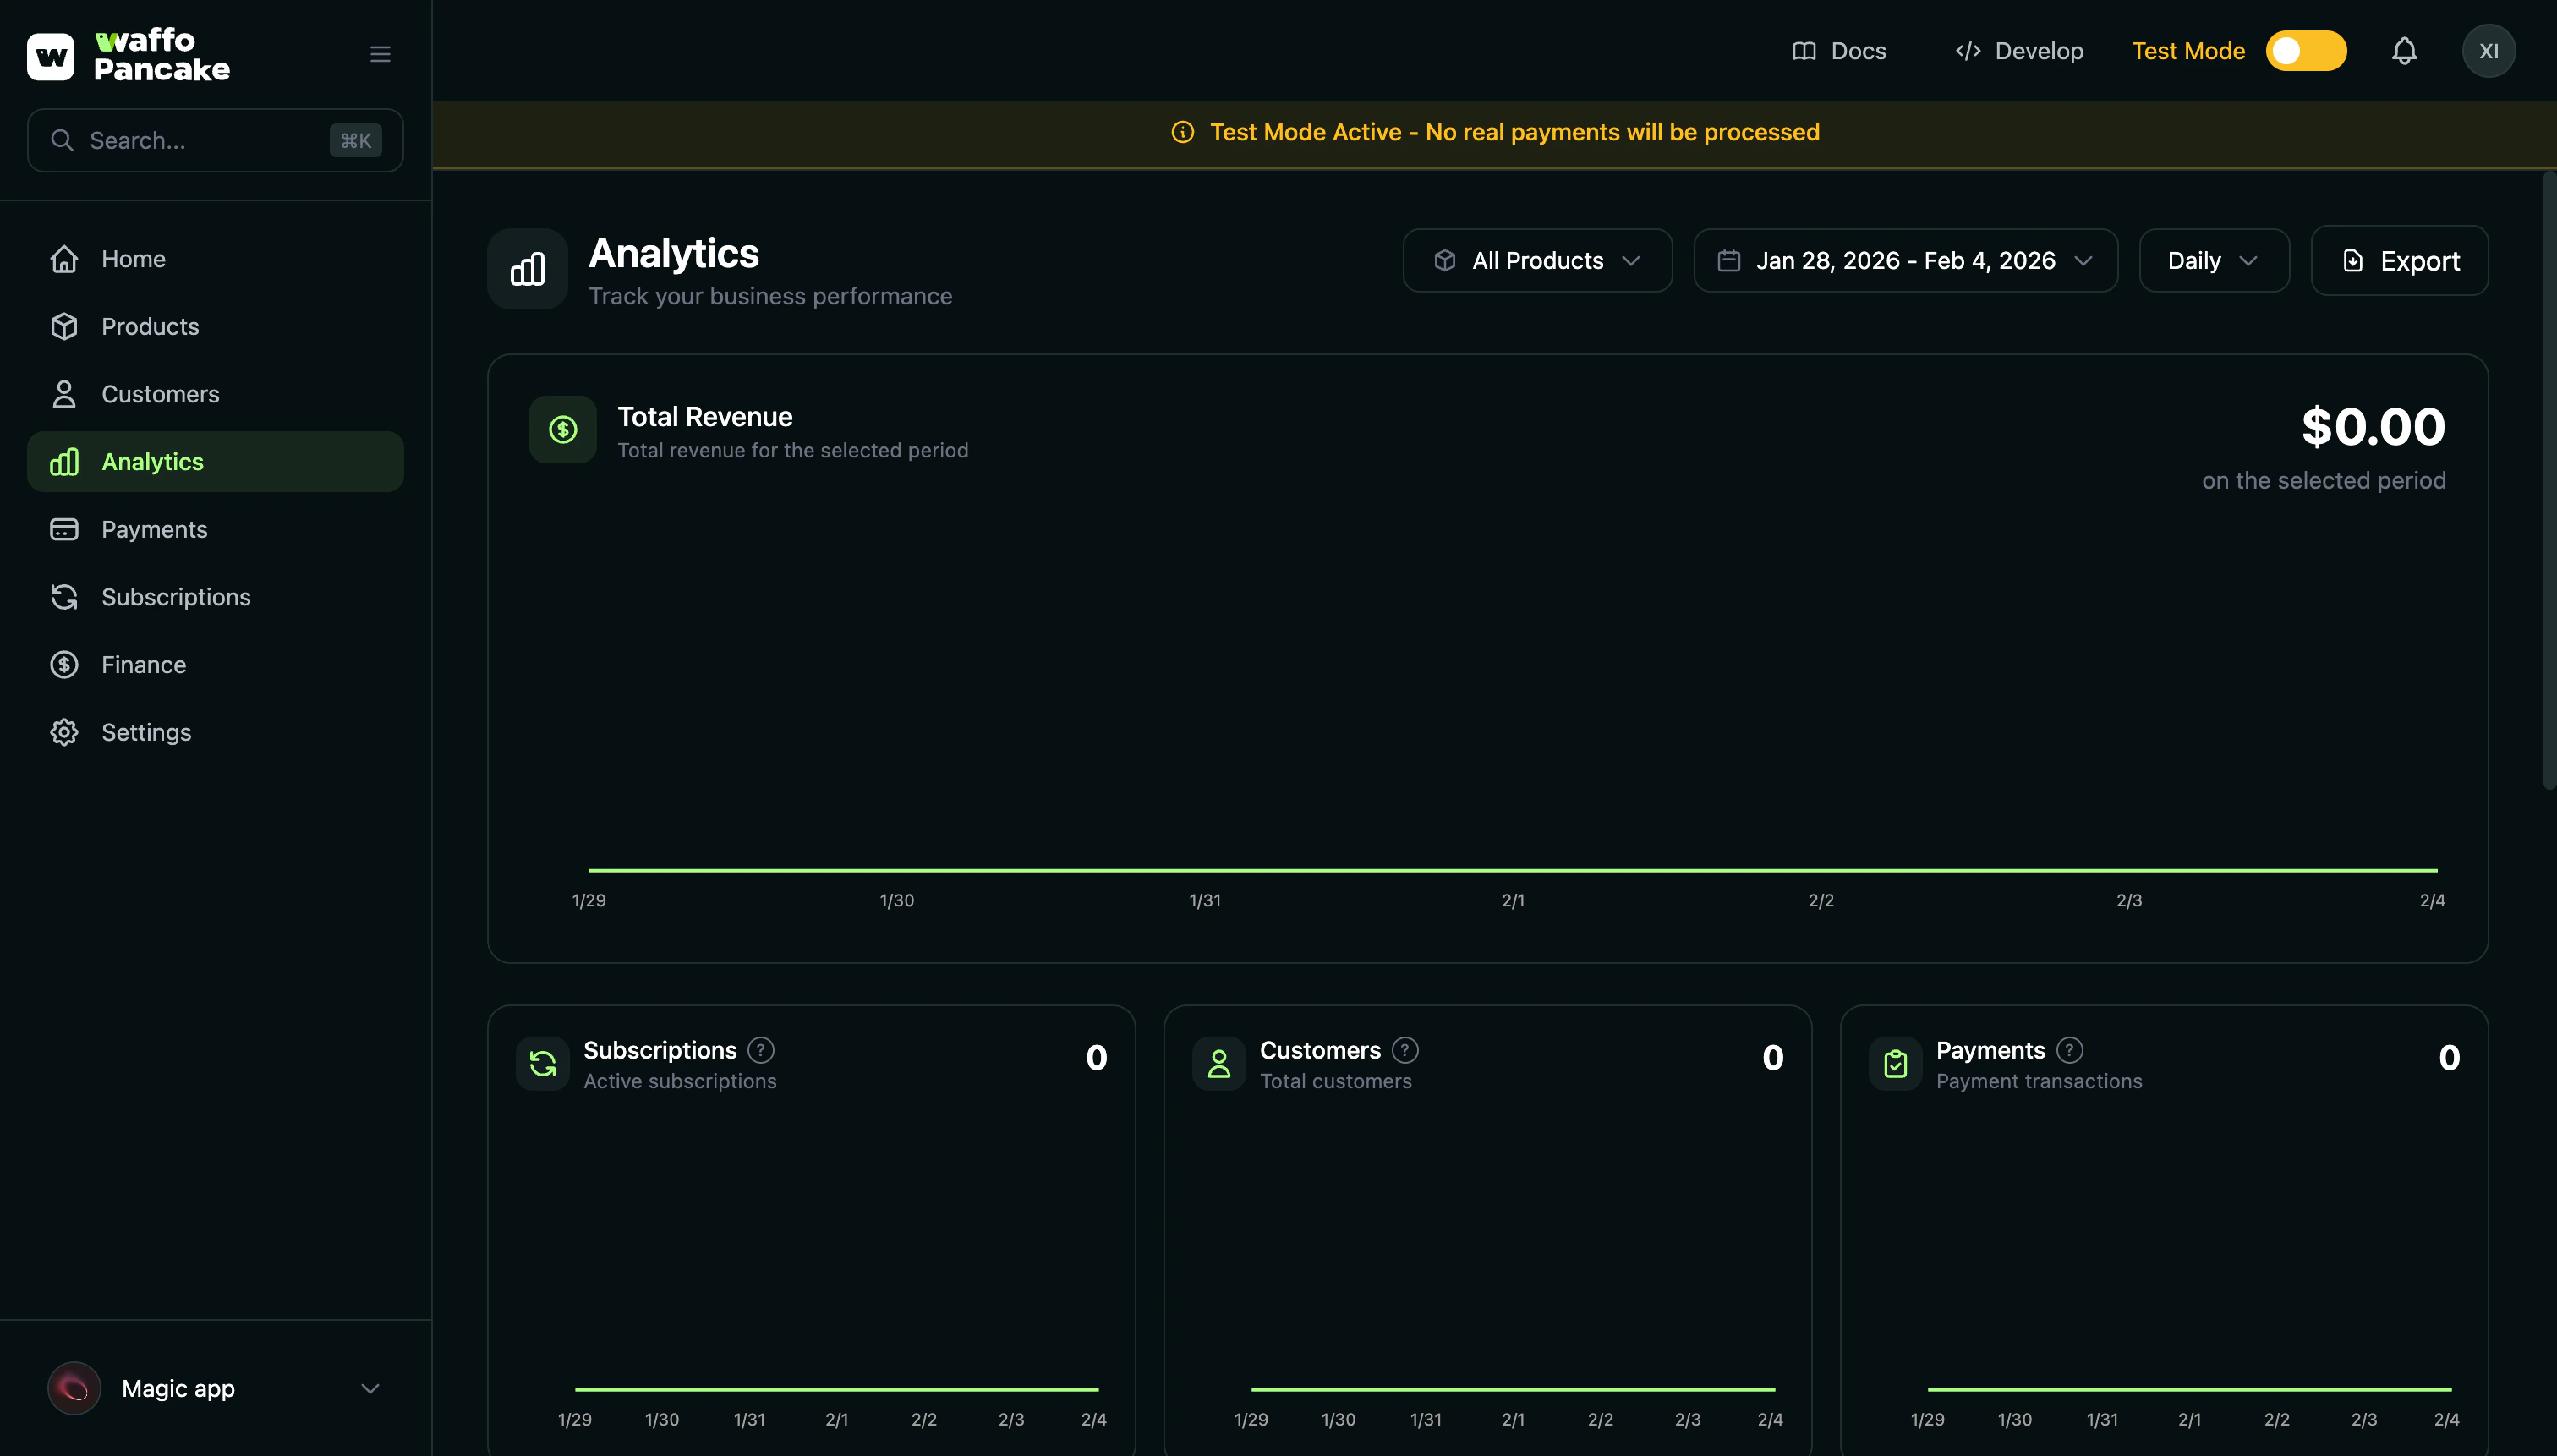Navigate to the Customers section
The height and width of the screenshot is (1456, 2557).
pyautogui.click(x=160, y=393)
